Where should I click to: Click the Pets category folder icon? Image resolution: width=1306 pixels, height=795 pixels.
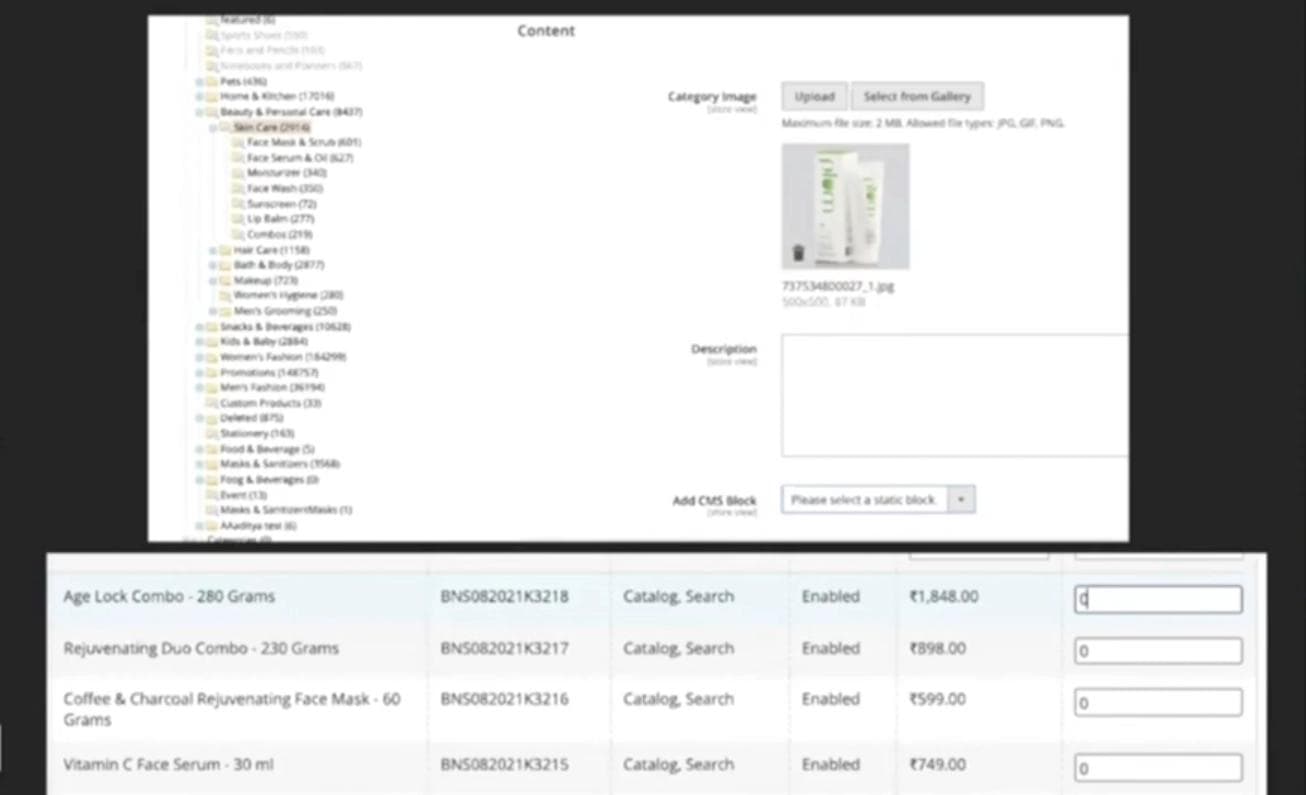tap(210, 80)
